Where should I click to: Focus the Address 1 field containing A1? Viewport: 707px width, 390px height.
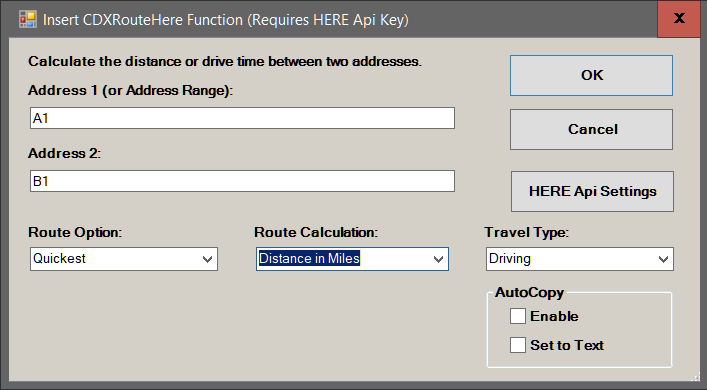242,118
